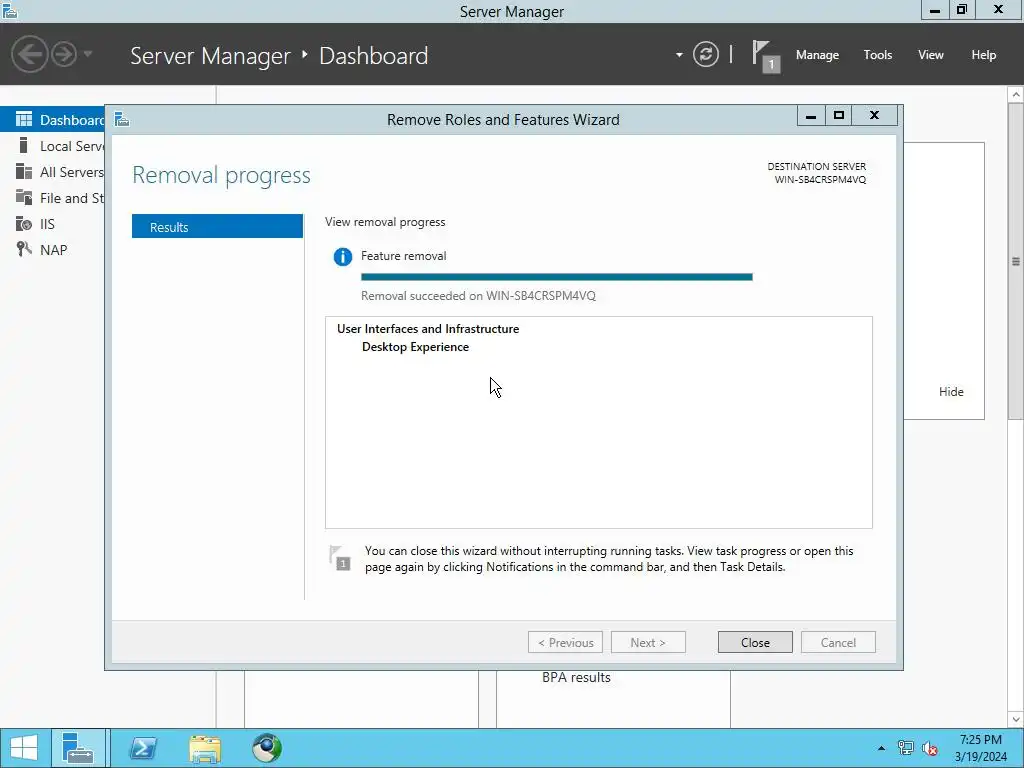This screenshot has height=768, width=1024.
Task: Click the muted volume tray icon
Action: [x=930, y=748]
